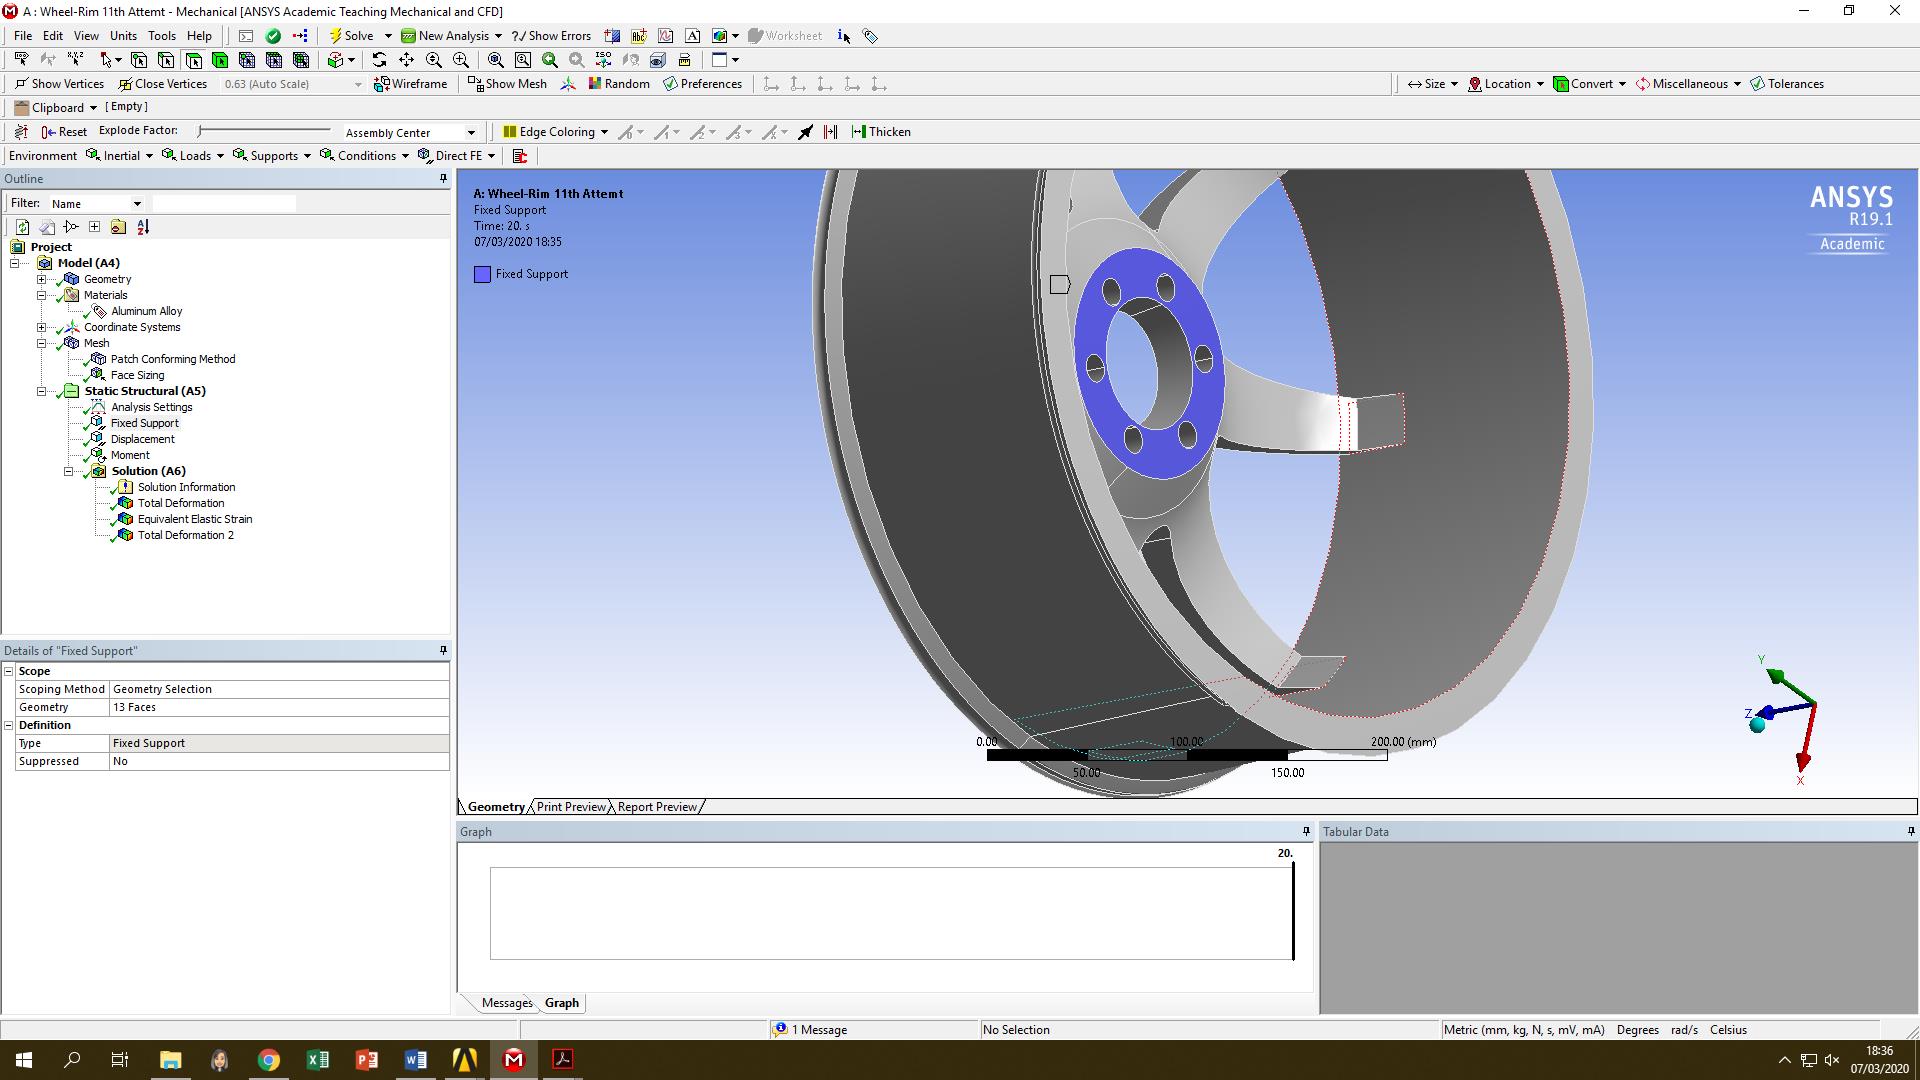The width and height of the screenshot is (1920, 1080).
Task: Activate the Box Zoom tool icon
Action: [460, 60]
